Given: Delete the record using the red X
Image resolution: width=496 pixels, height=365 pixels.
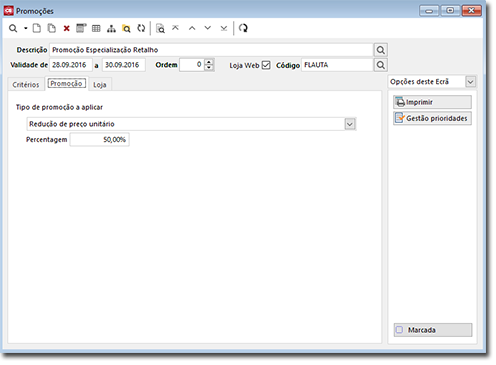Looking at the screenshot, I should [x=67, y=29].
